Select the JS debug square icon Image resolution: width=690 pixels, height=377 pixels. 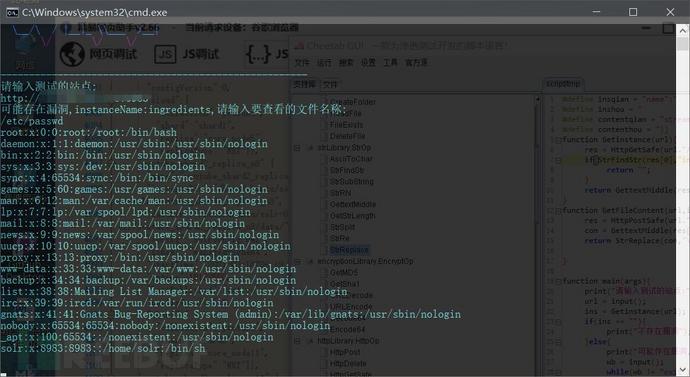pyautogui.click(x=165, y=55)
